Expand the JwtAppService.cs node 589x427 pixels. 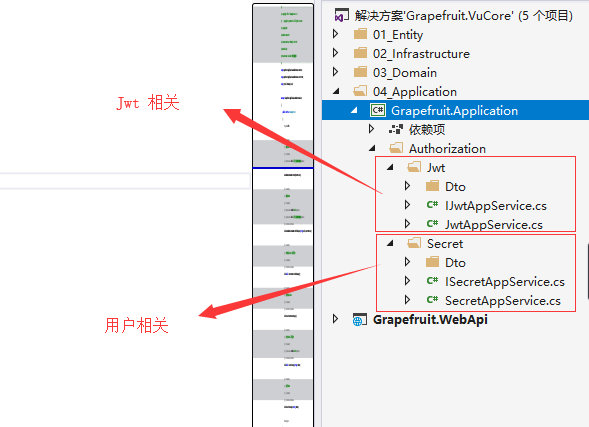[407, 224]
